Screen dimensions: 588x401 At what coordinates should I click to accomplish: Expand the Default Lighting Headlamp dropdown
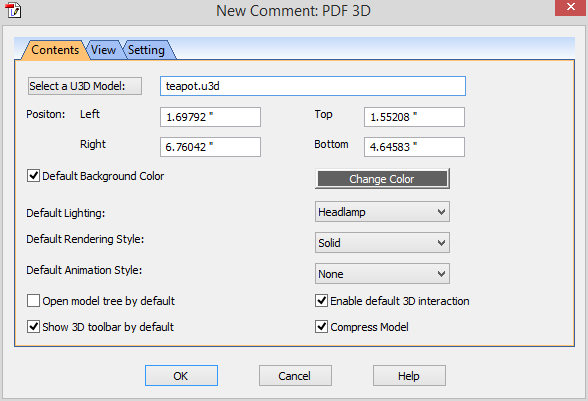[382, 212]
